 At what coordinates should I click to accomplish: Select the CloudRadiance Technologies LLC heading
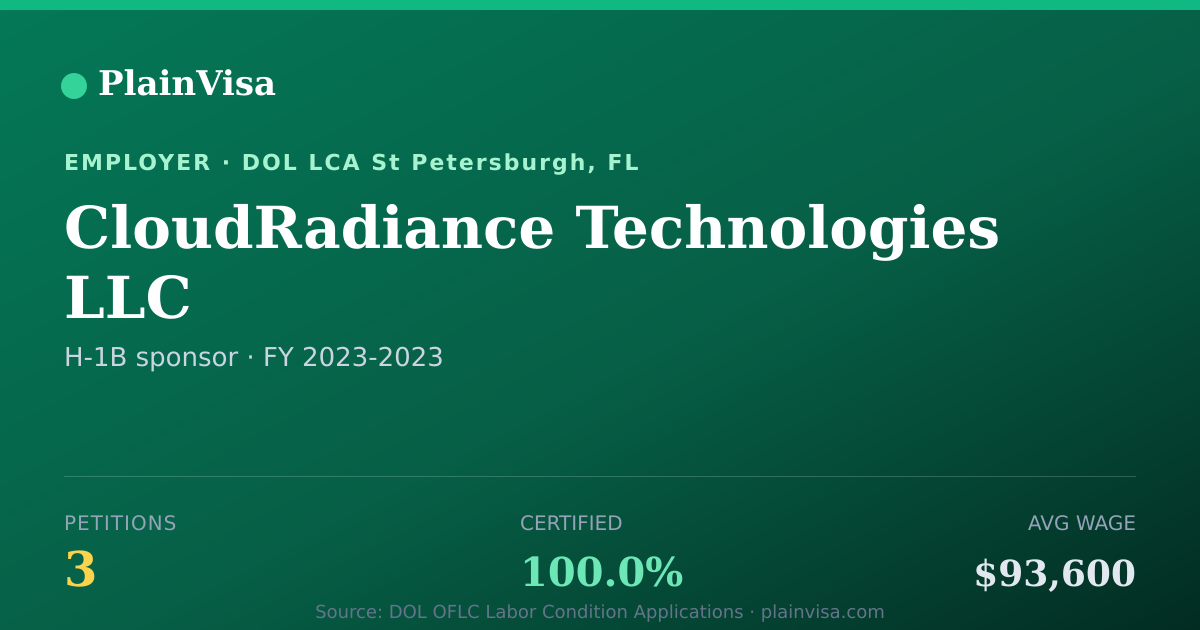531,263
